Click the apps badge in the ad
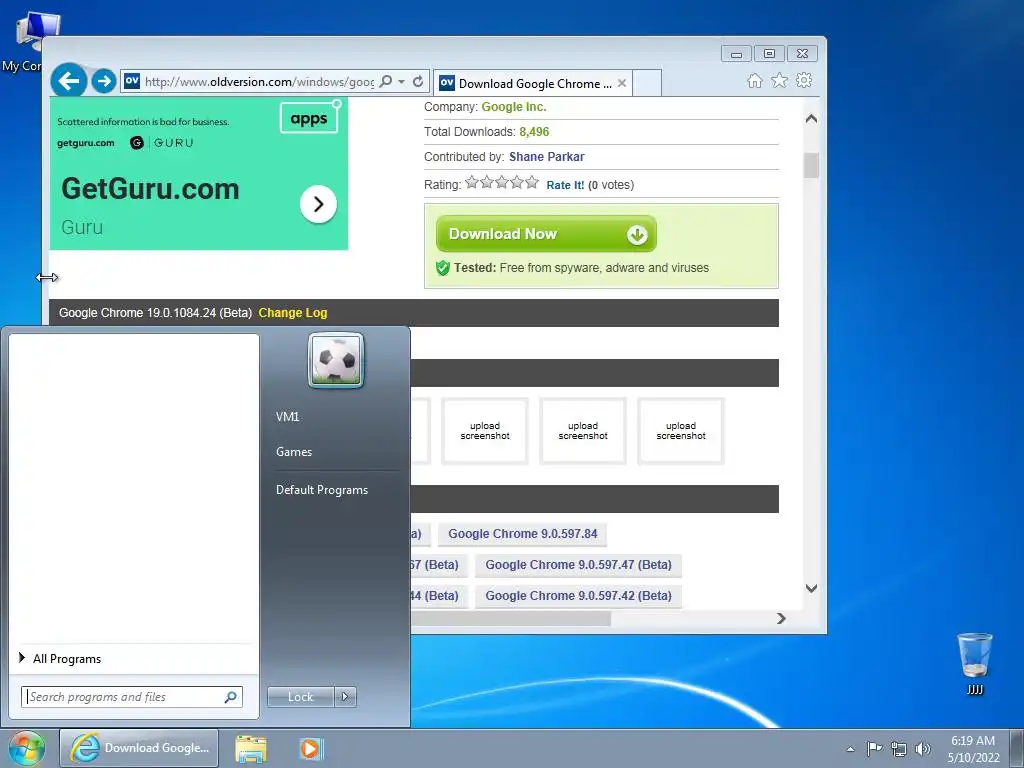Viewport: 1024px width, 768px height. click(309, 118)
